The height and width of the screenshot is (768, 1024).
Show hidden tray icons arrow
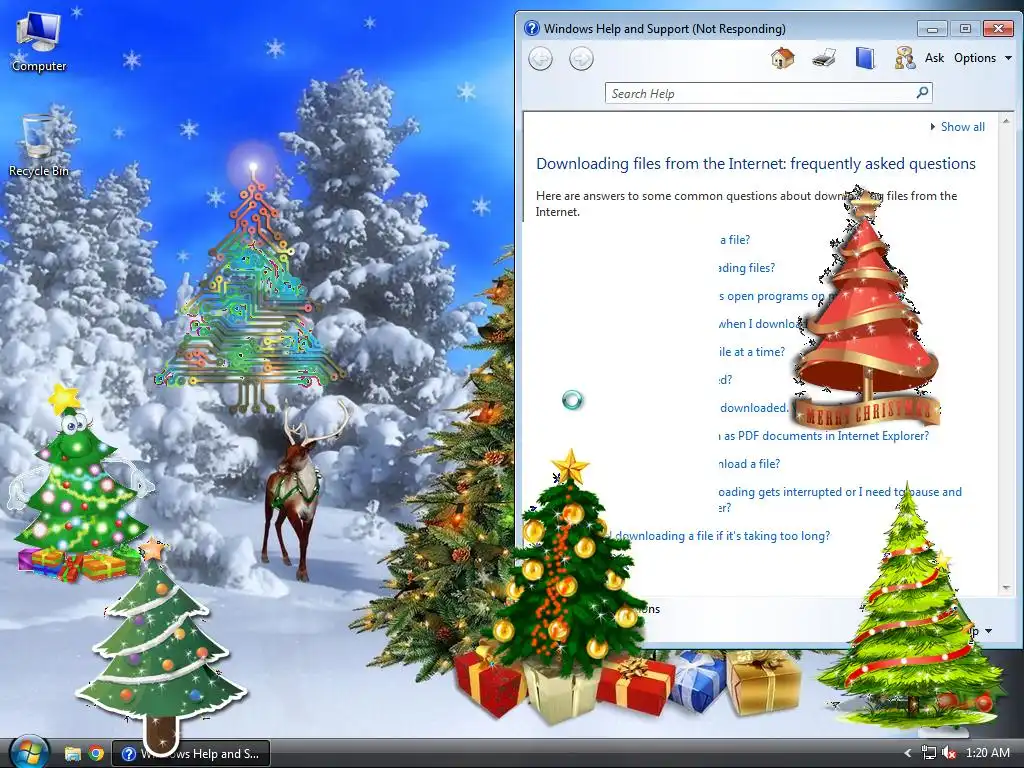click(x=907, y=753)
